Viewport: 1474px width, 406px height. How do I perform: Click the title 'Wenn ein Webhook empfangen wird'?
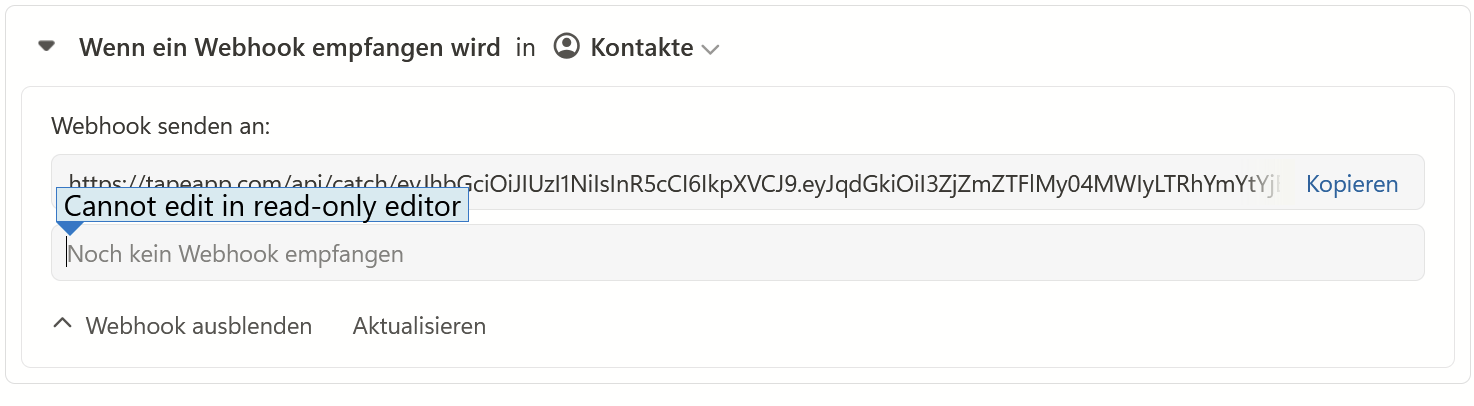pos(289,47)
